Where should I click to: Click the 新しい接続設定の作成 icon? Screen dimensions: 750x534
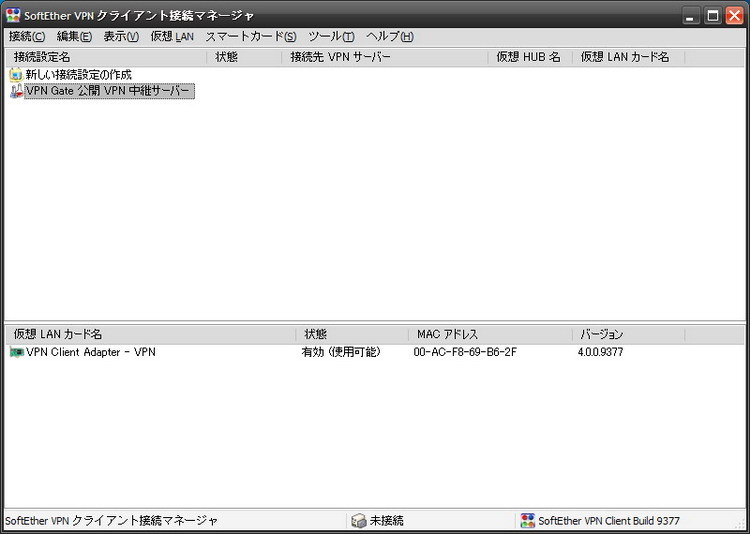(x=16, y=75)
